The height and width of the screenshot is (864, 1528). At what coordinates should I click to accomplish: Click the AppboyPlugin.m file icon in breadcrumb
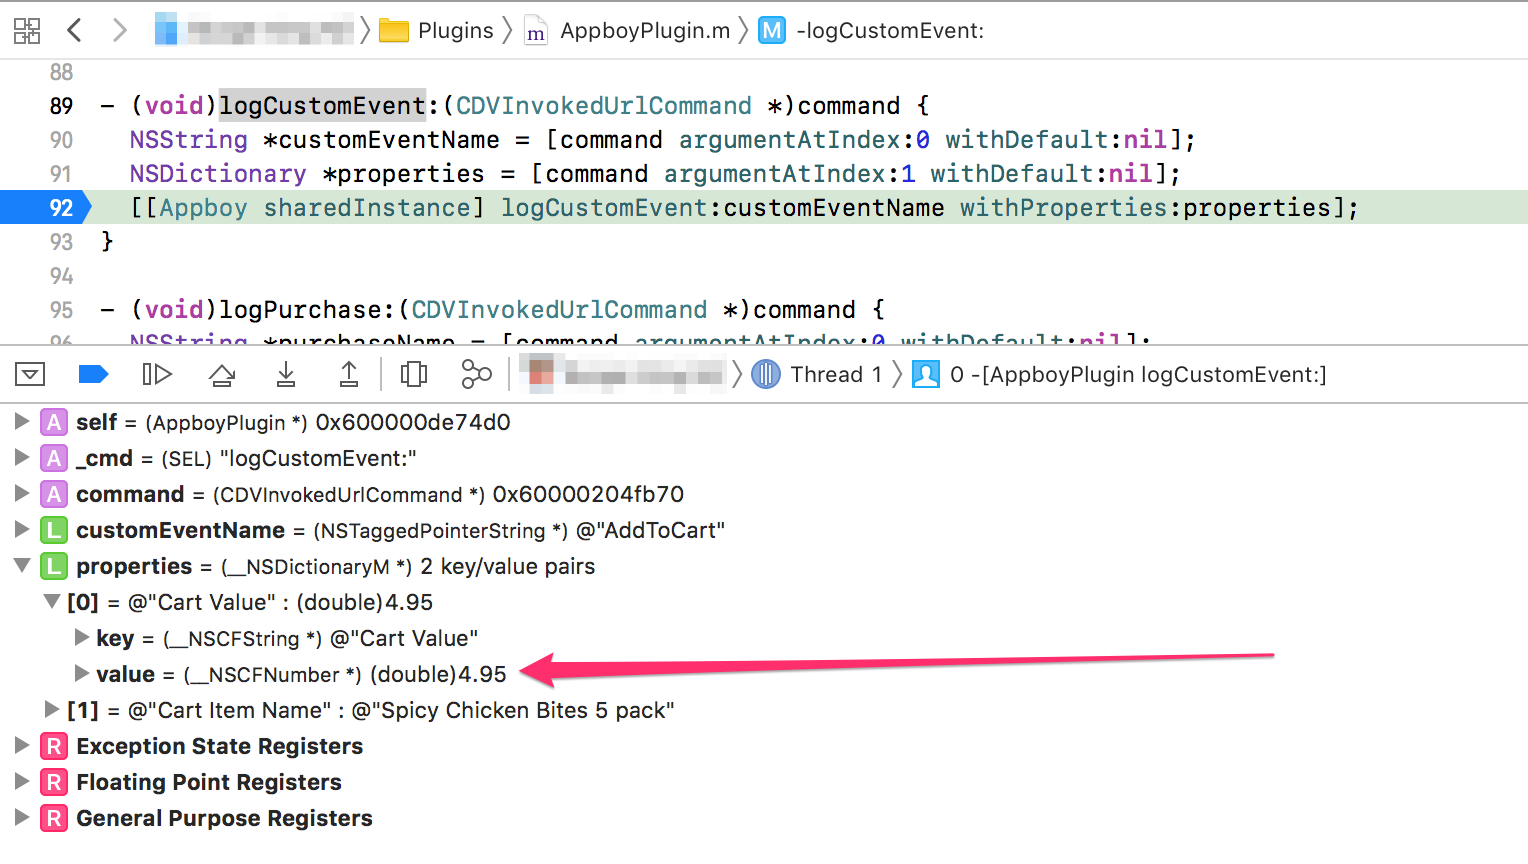[x=536, y=30]
